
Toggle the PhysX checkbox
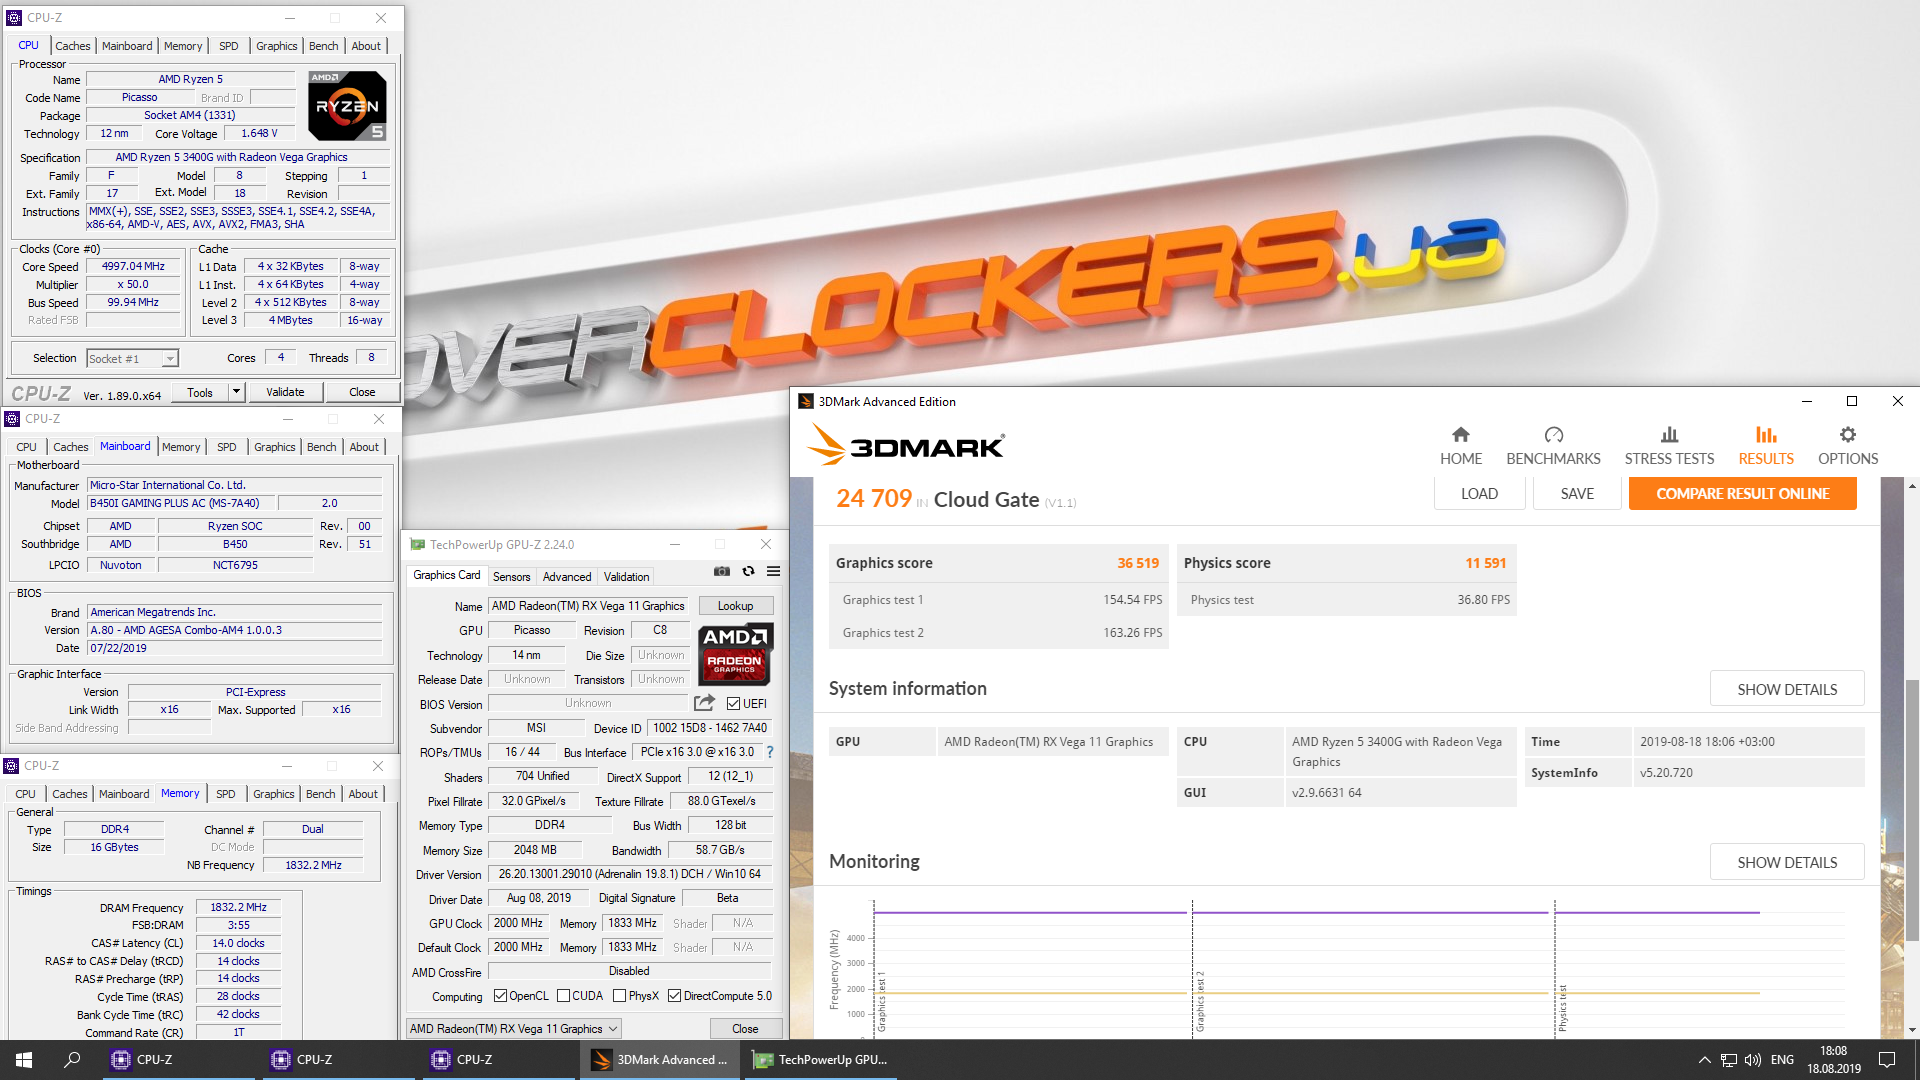(x=619, y=996)
